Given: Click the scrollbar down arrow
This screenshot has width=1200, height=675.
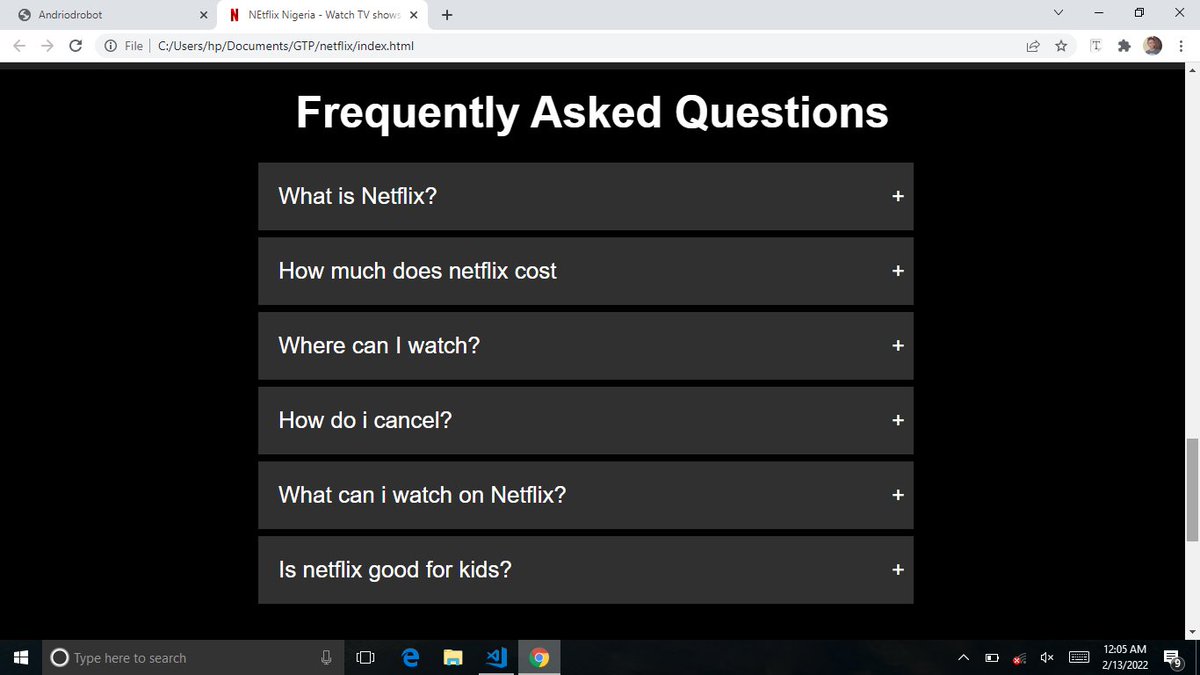Looking at the screenshot, I should tap(1191, 632).
